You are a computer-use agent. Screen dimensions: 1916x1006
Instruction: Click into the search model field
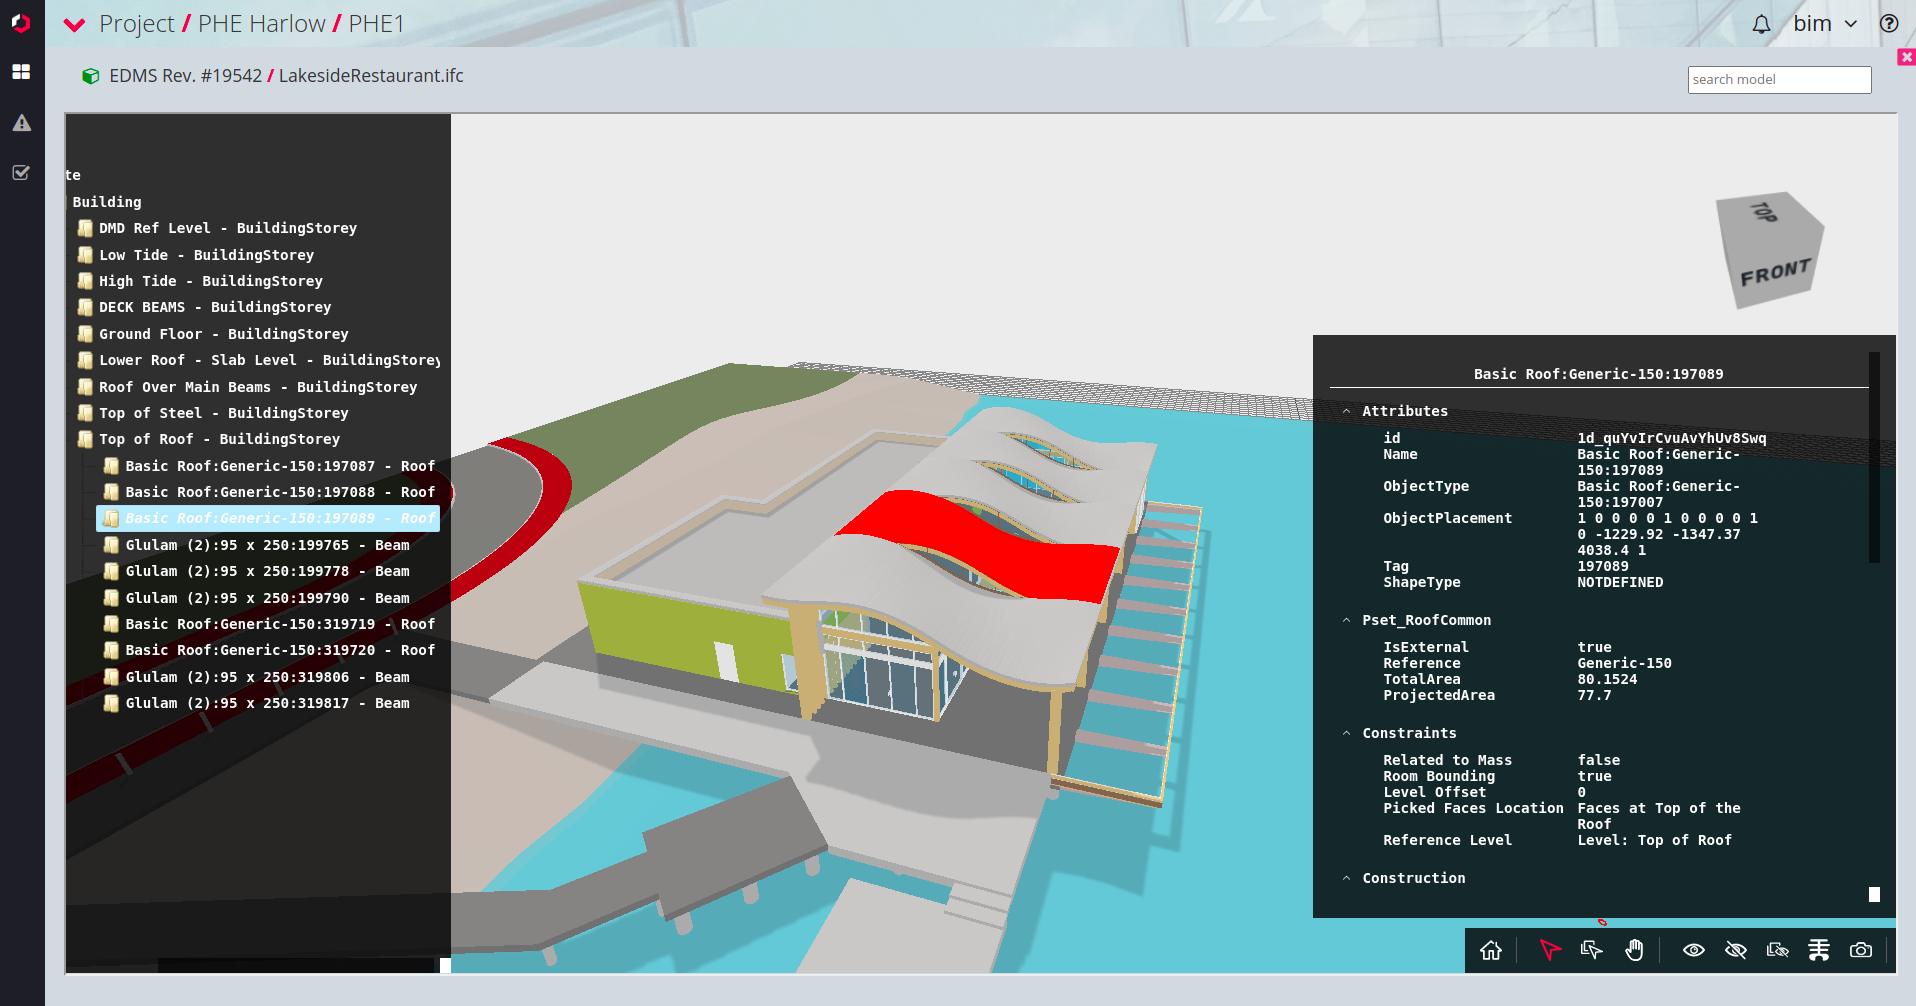[1778, 80]
